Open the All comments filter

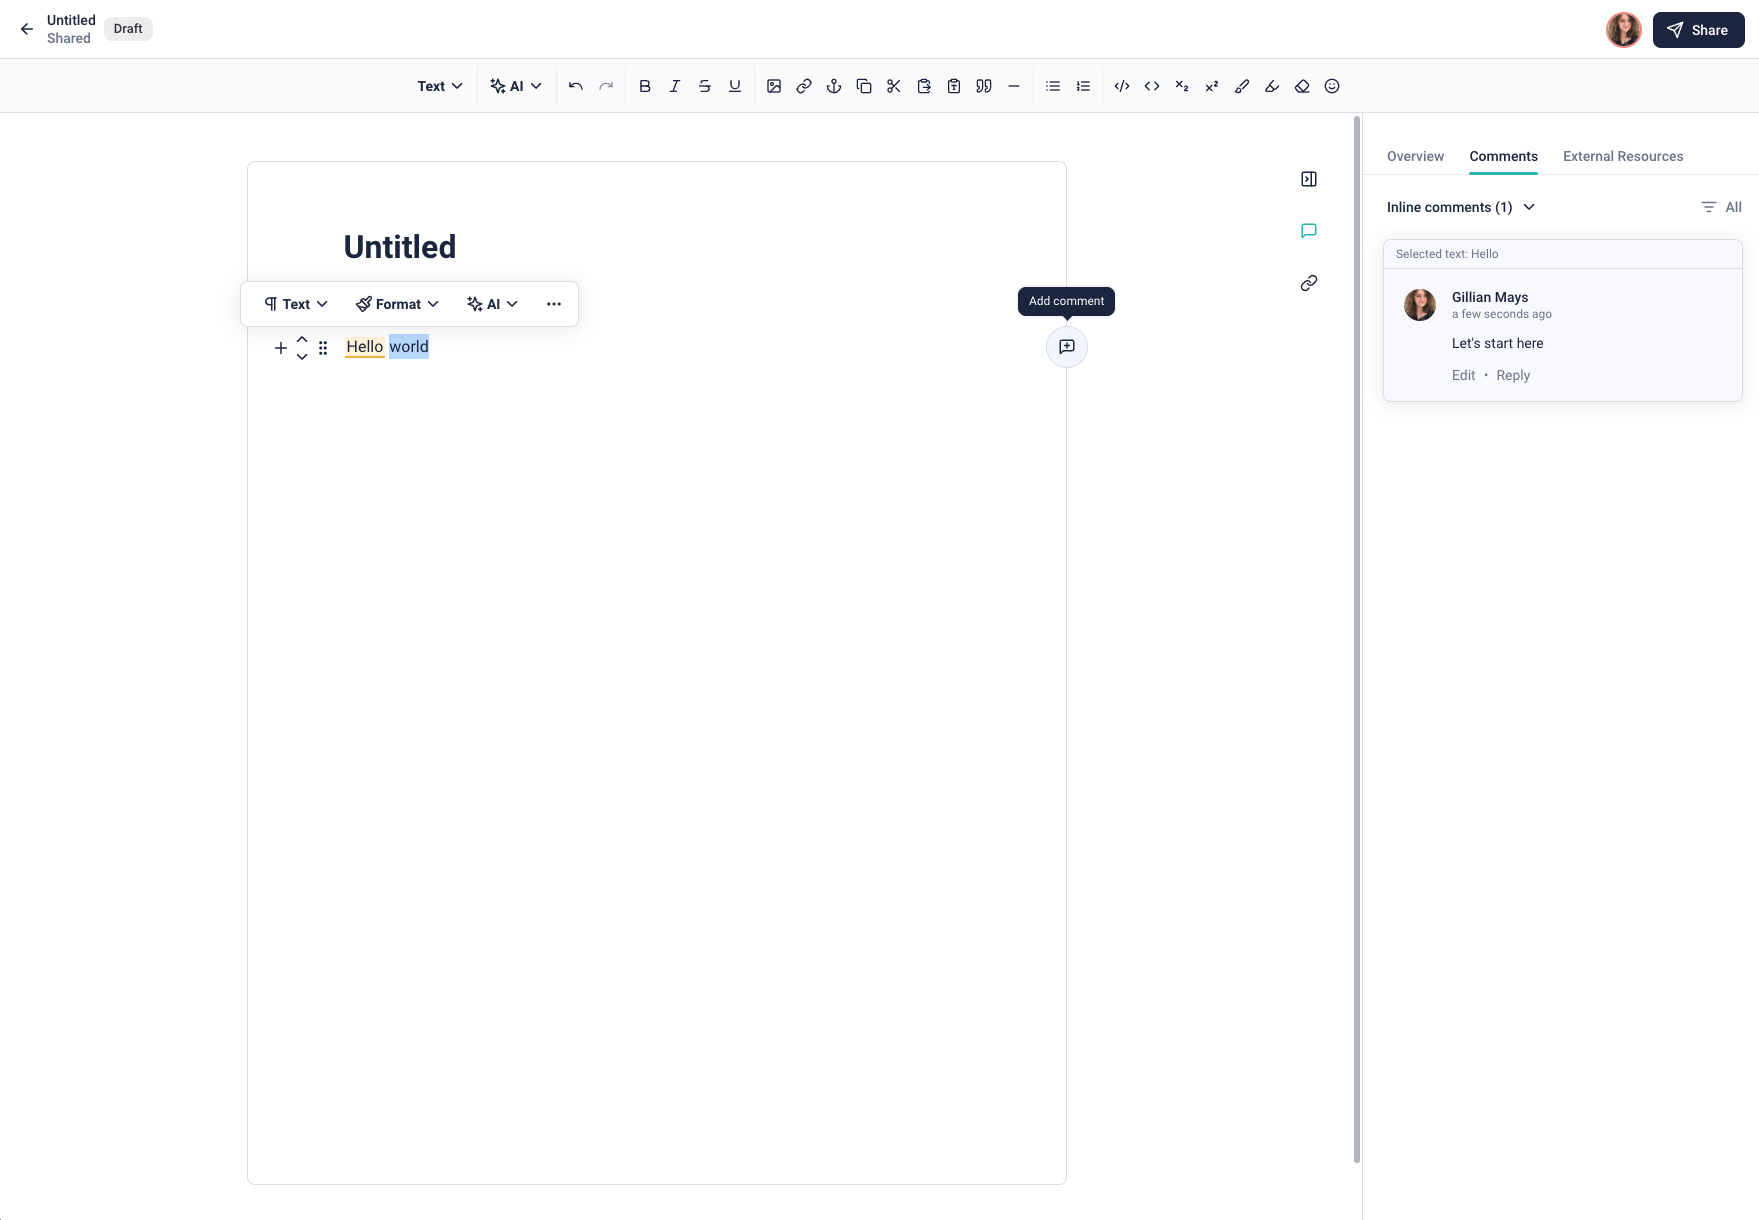click(1721, 207)
